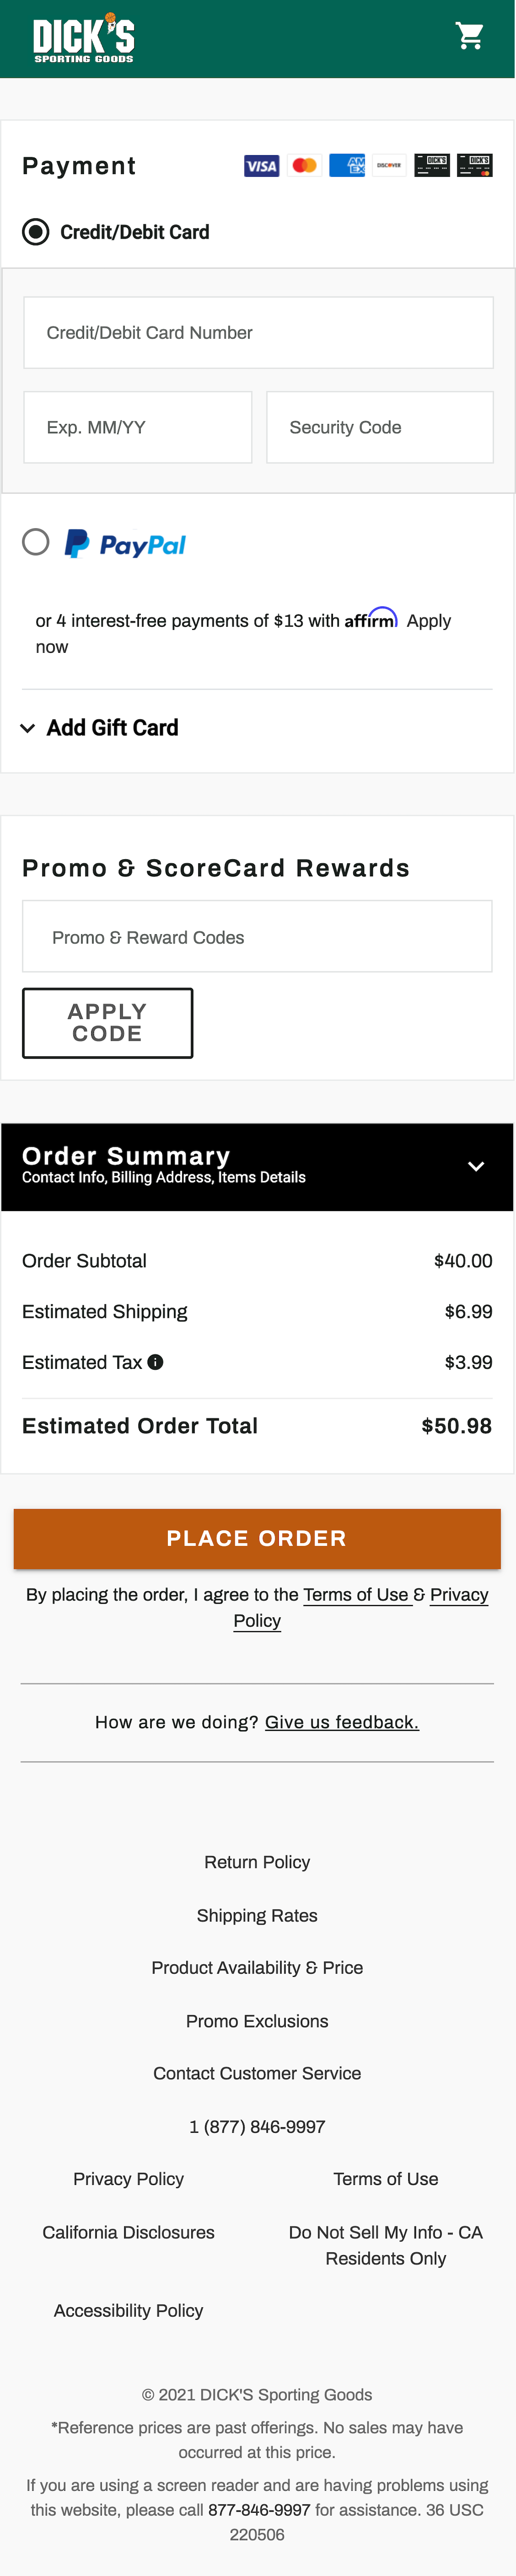The image size is (516, 2576).
Task: Click the Apply Code button
Action: click(107, 1022)
